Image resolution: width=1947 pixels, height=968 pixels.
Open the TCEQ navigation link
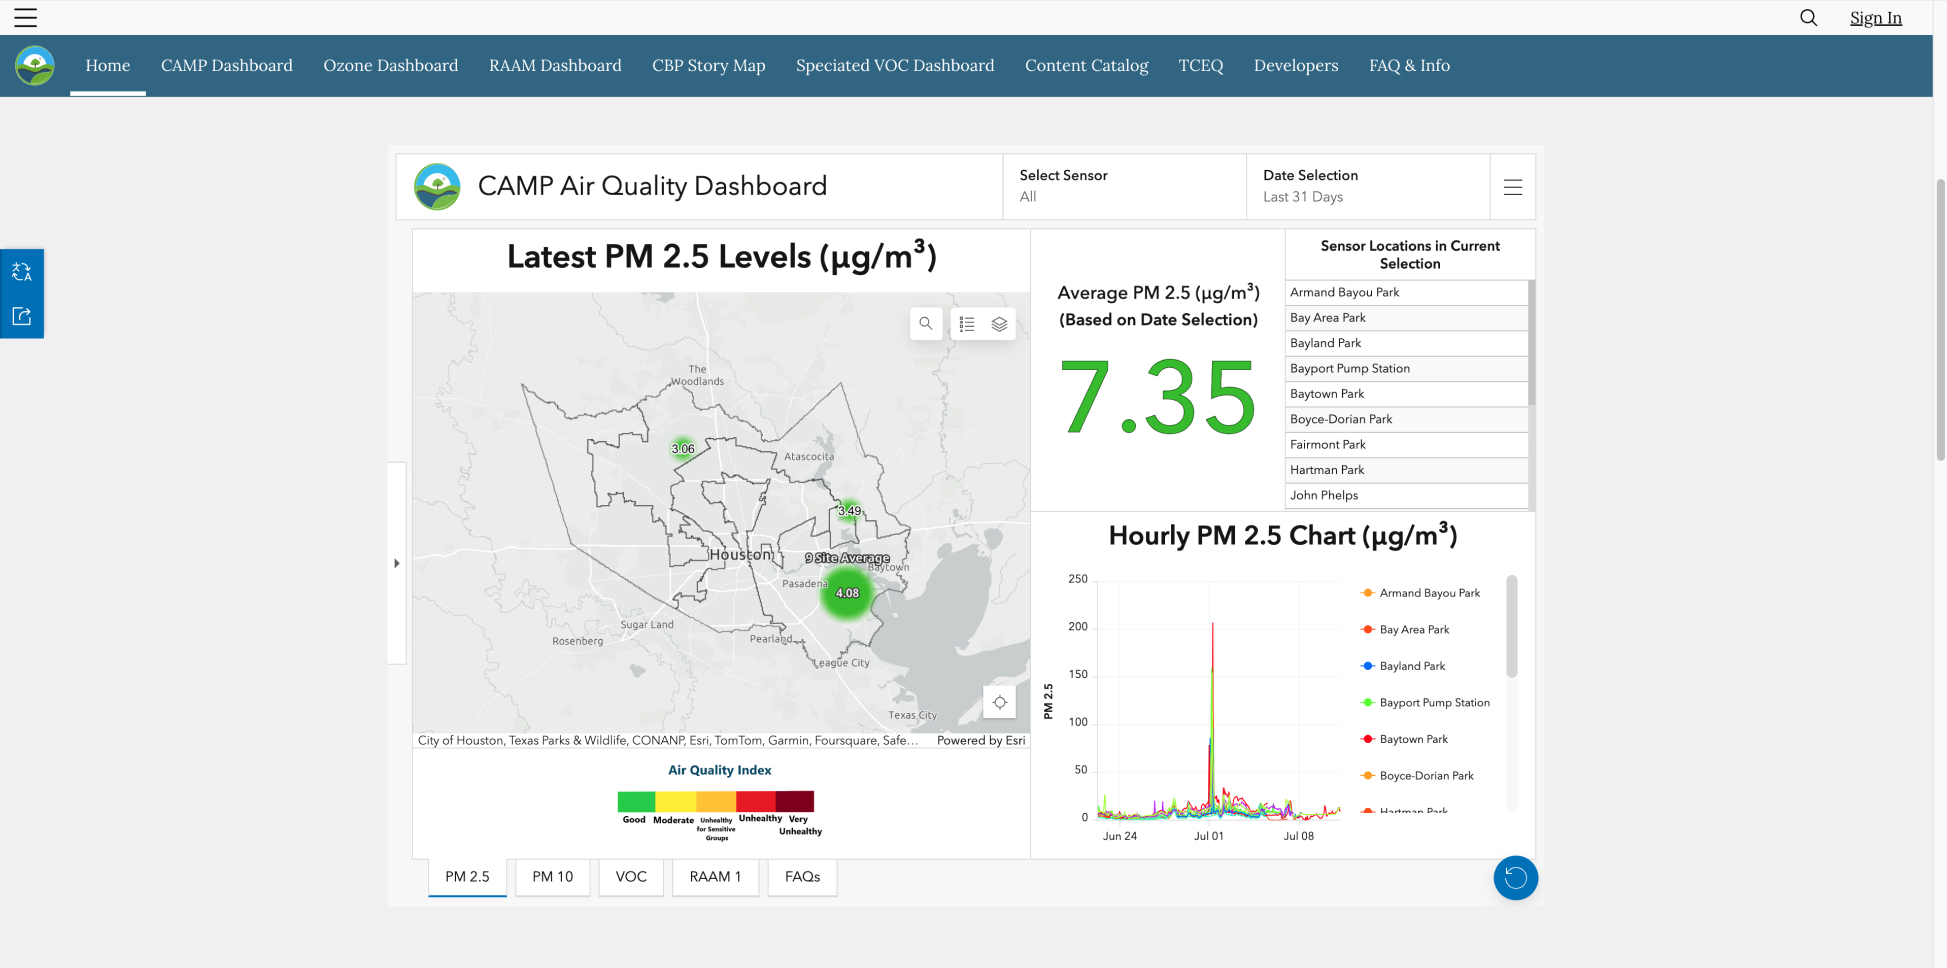pos(1200,65)
